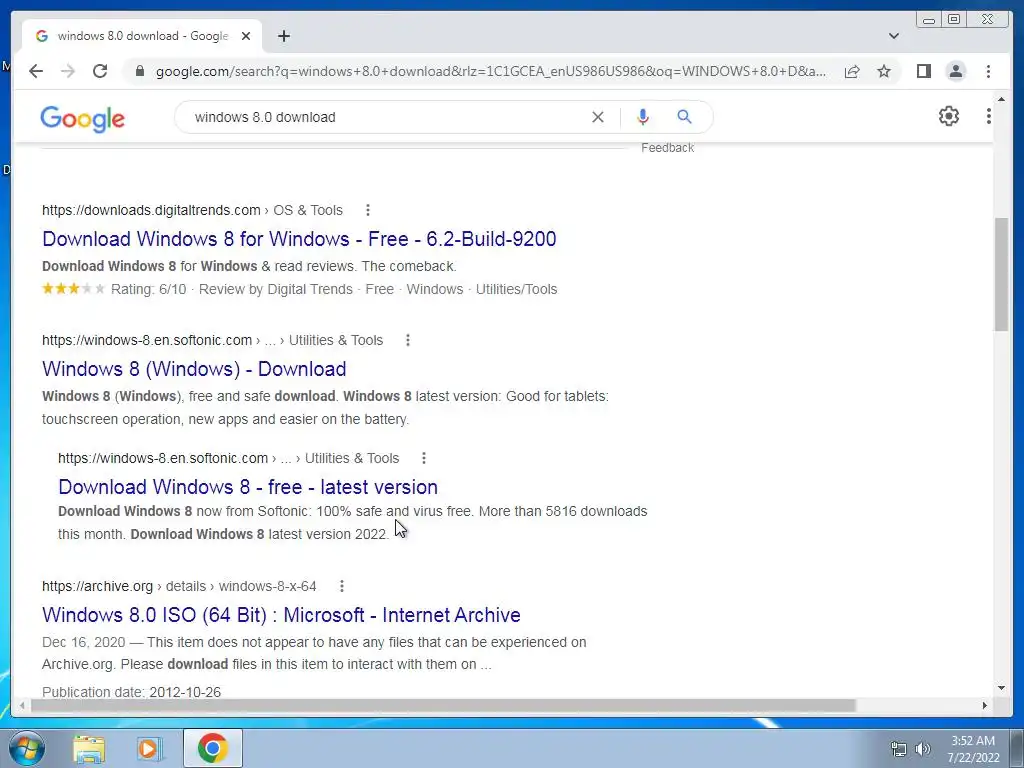Open Windows Explorer from taskbar
Screen dimensions: 1024x768
pos(89,748)
